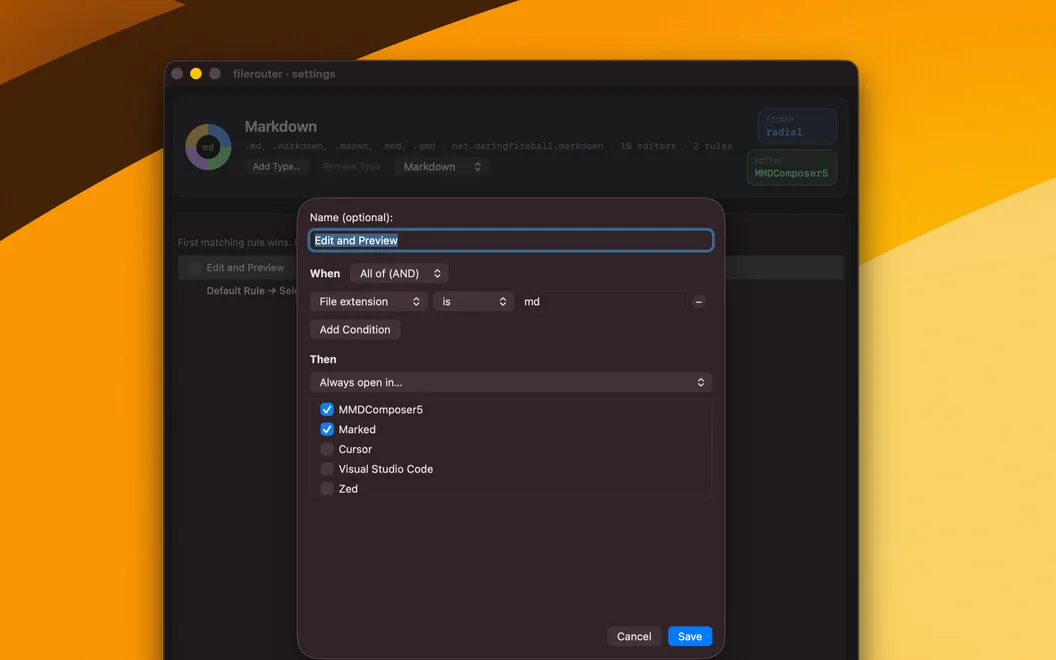The width and height of the screenshot is (1056, 660).
Task: Enable the Zed editor checkbox
Action: click(x=327, y=489)
